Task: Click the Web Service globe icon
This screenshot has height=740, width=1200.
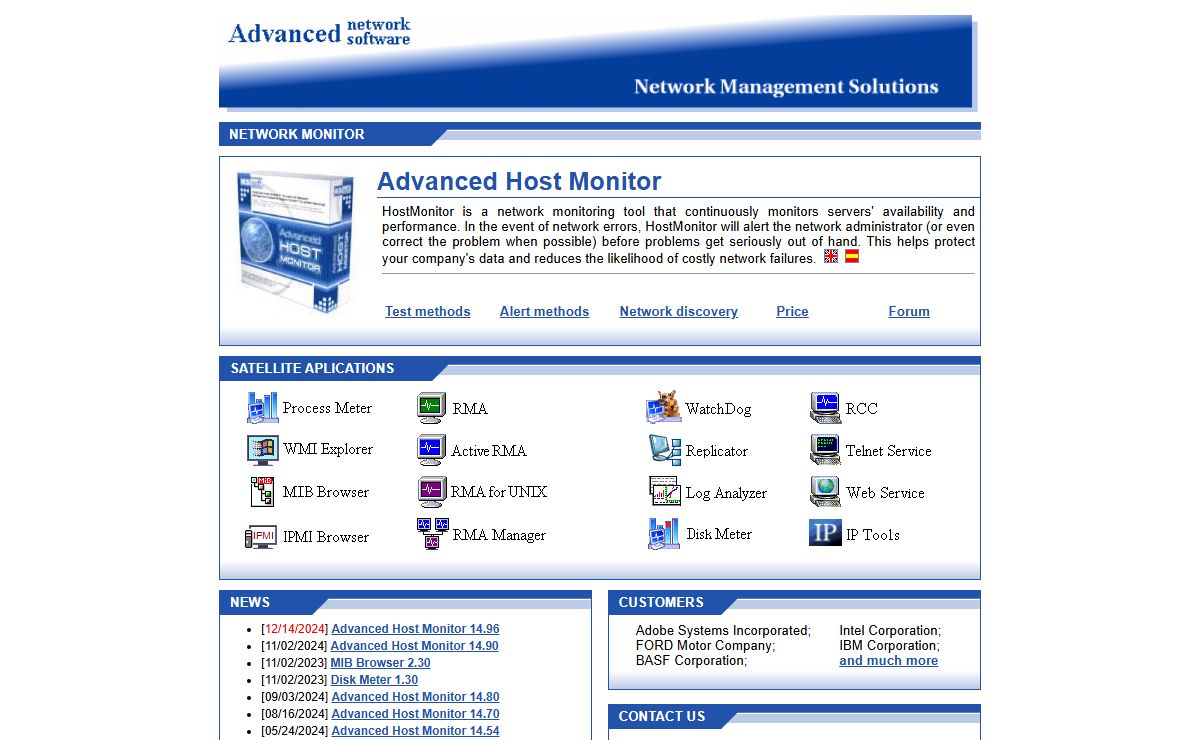Action: point(825,492)
